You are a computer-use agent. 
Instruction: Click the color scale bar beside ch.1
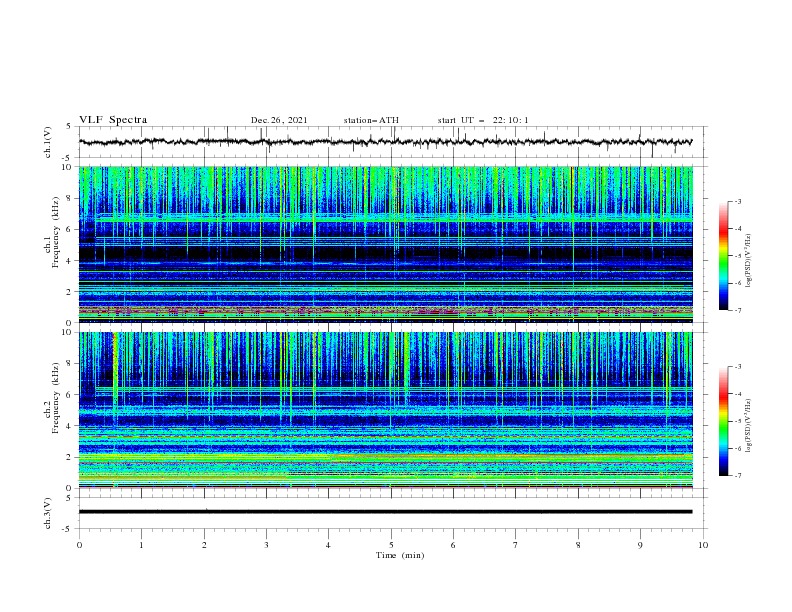723,256
